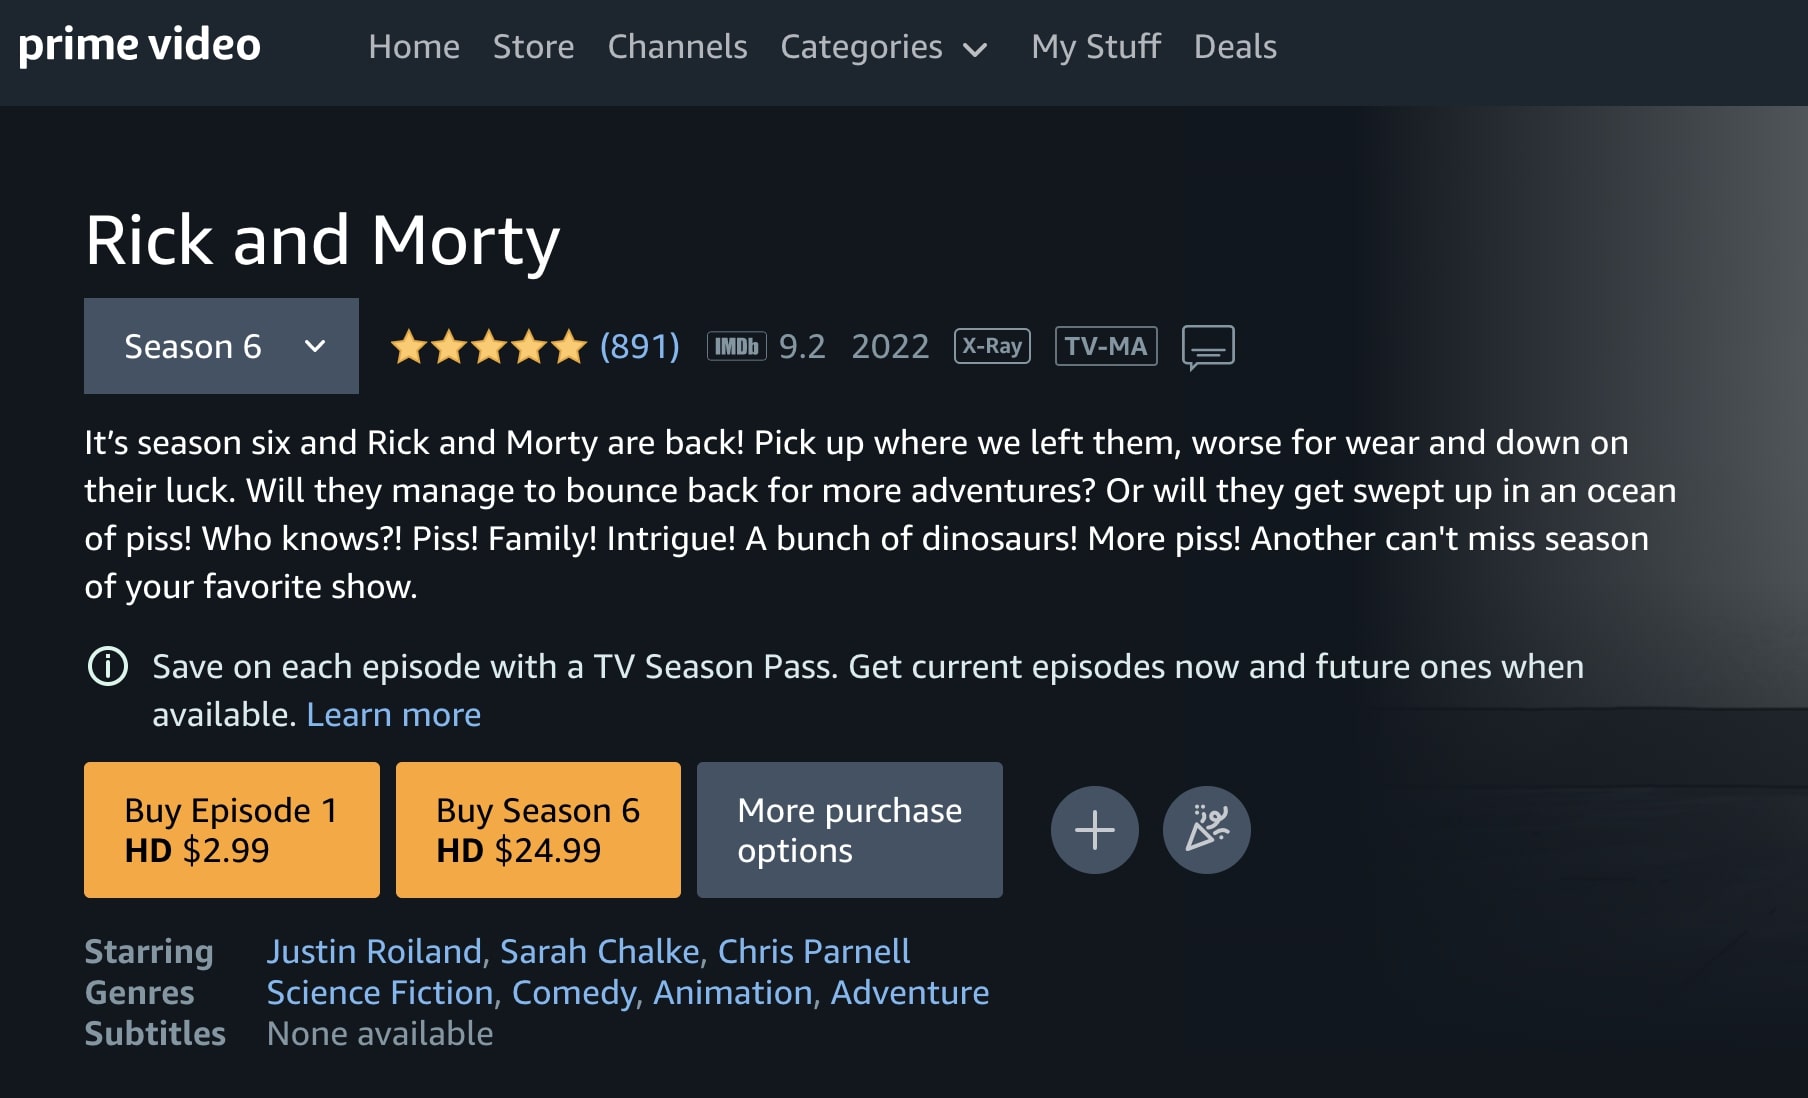
Task: Open the Channels menu item
Action: 677,47
